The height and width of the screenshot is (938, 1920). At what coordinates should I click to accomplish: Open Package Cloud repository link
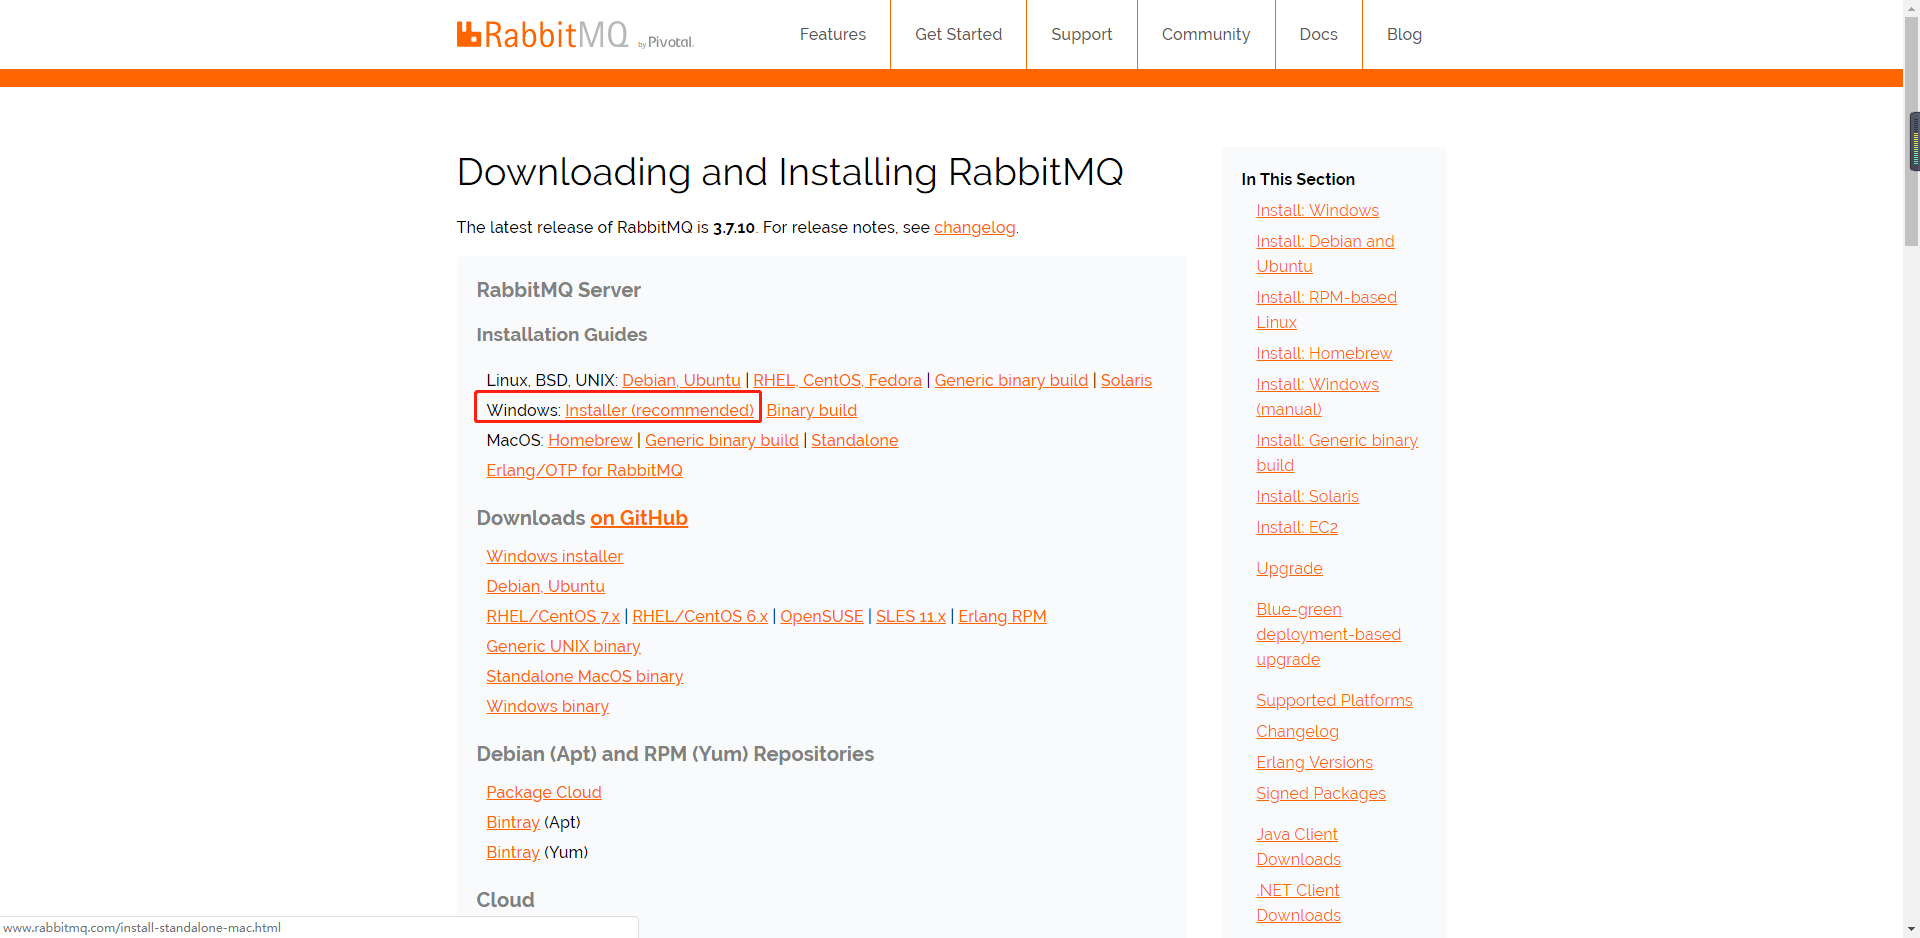[x=543, y=792]
